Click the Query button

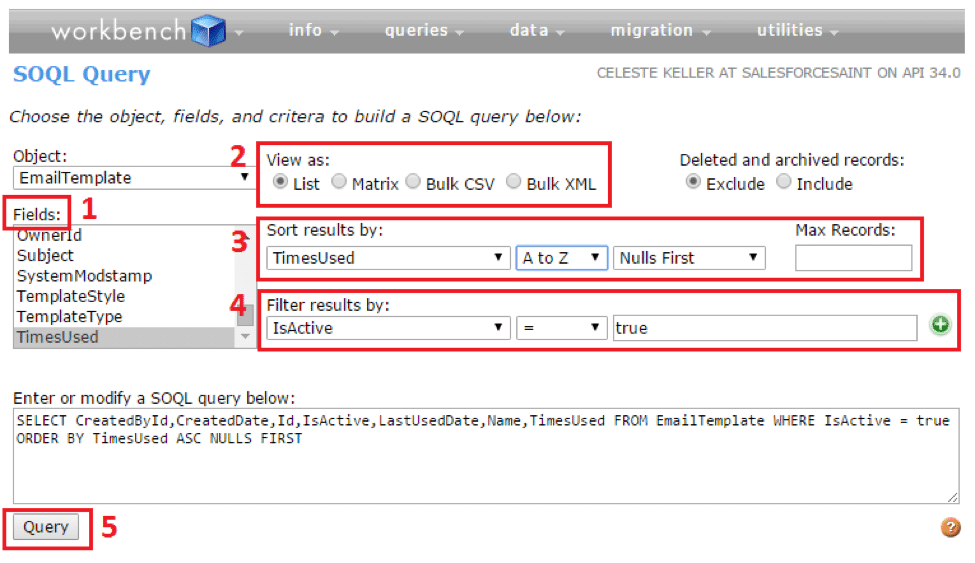tap(46, 528)
